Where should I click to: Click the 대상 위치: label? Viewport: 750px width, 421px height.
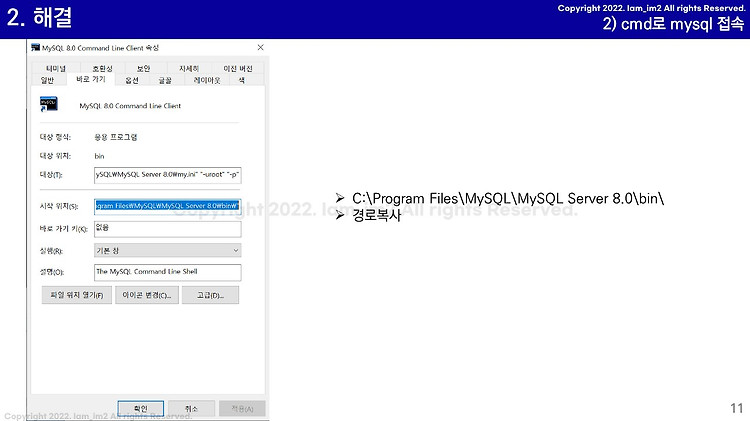[x=55, y=156]
